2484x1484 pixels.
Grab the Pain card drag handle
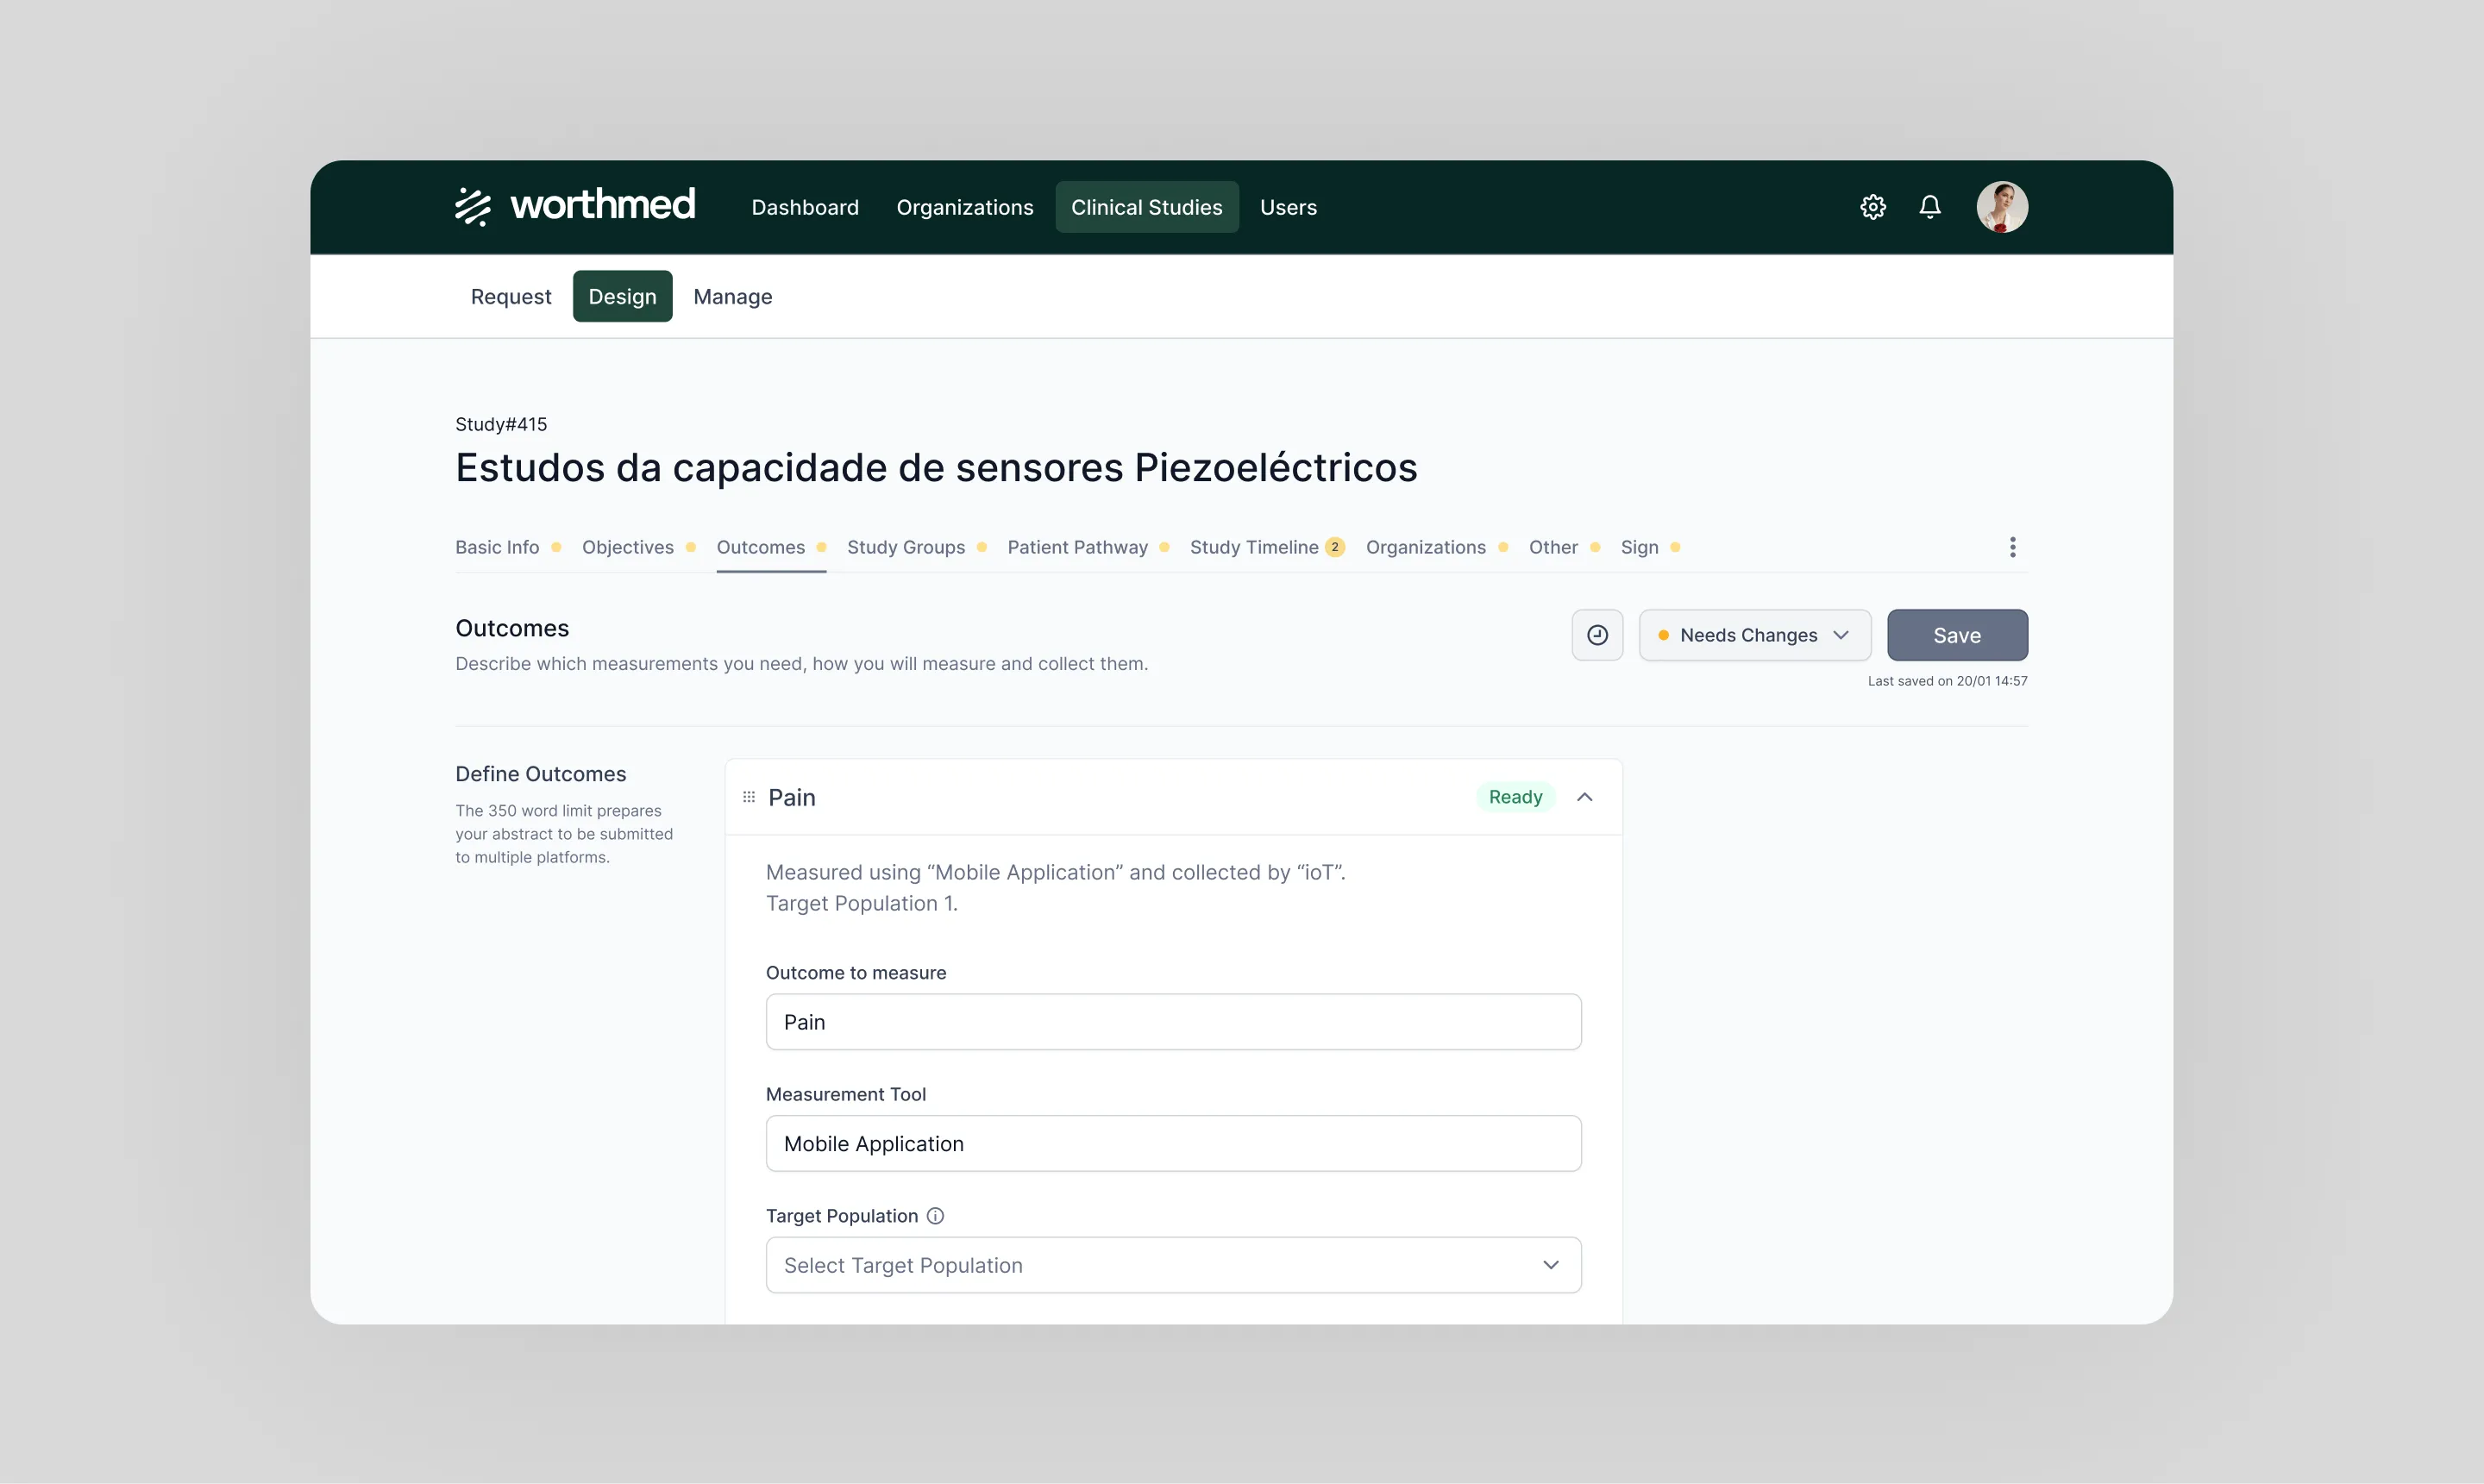pyautogui.click(x=749, y=797)
